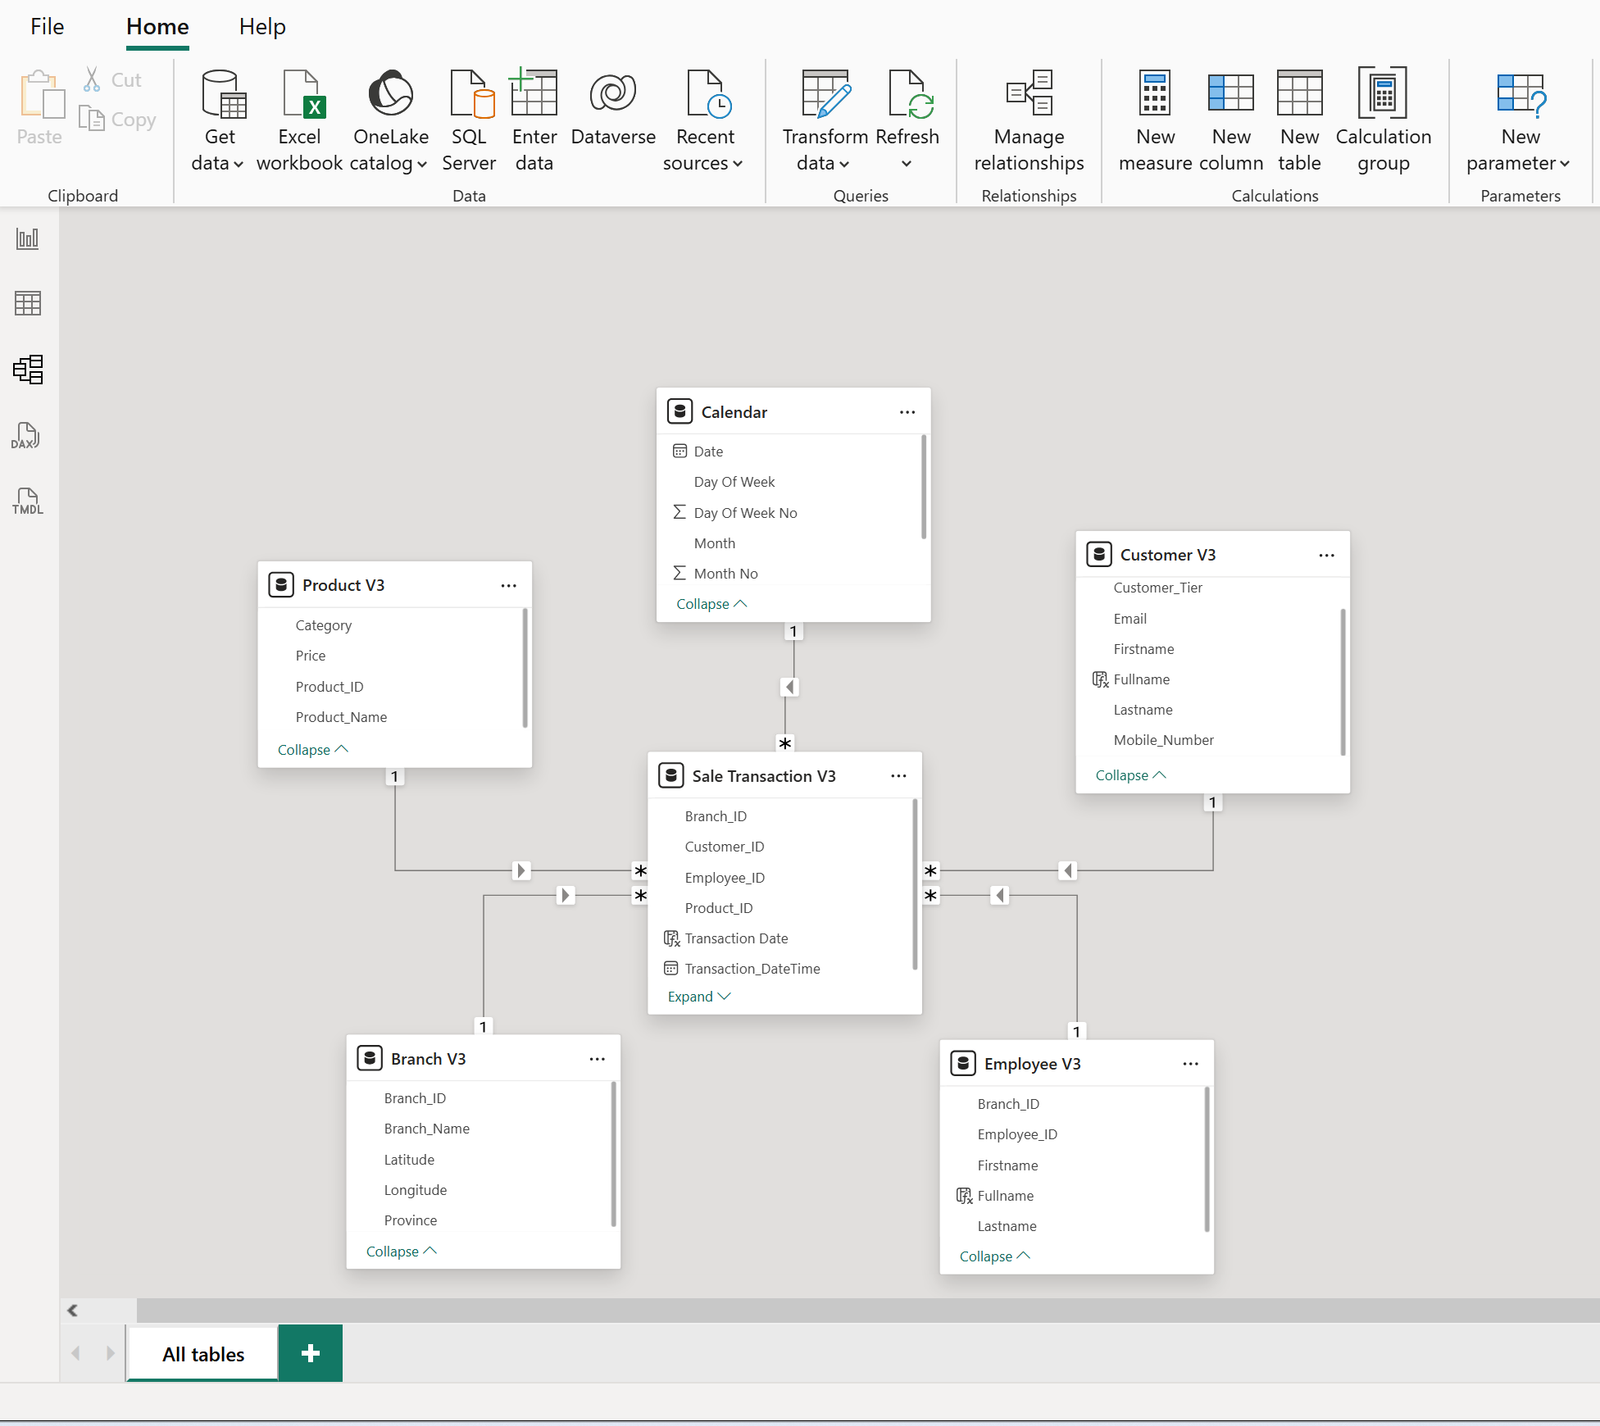Click the Enter data icon

coord(534,93)
